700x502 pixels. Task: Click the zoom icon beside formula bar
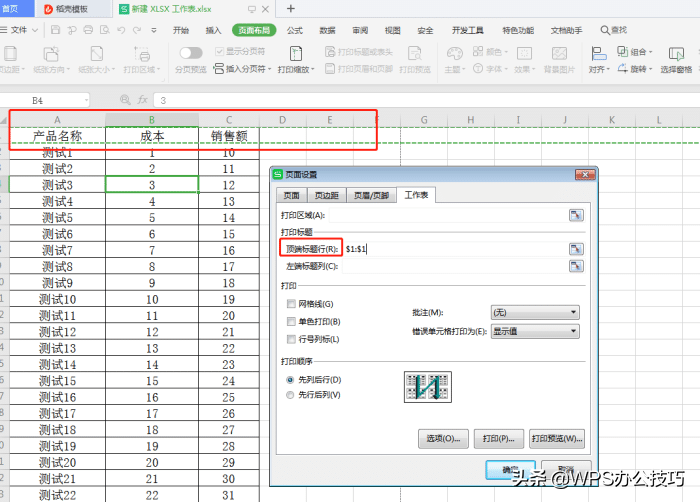click(125, 100)
